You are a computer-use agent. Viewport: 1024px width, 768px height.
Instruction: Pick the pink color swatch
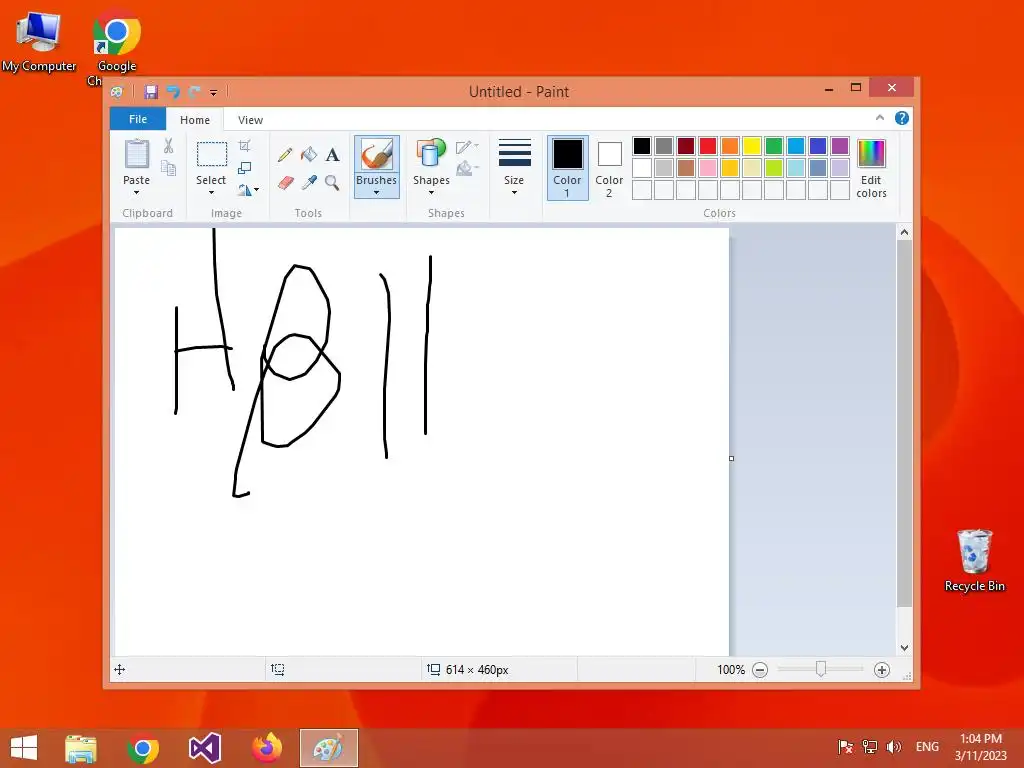coord(708,168)
